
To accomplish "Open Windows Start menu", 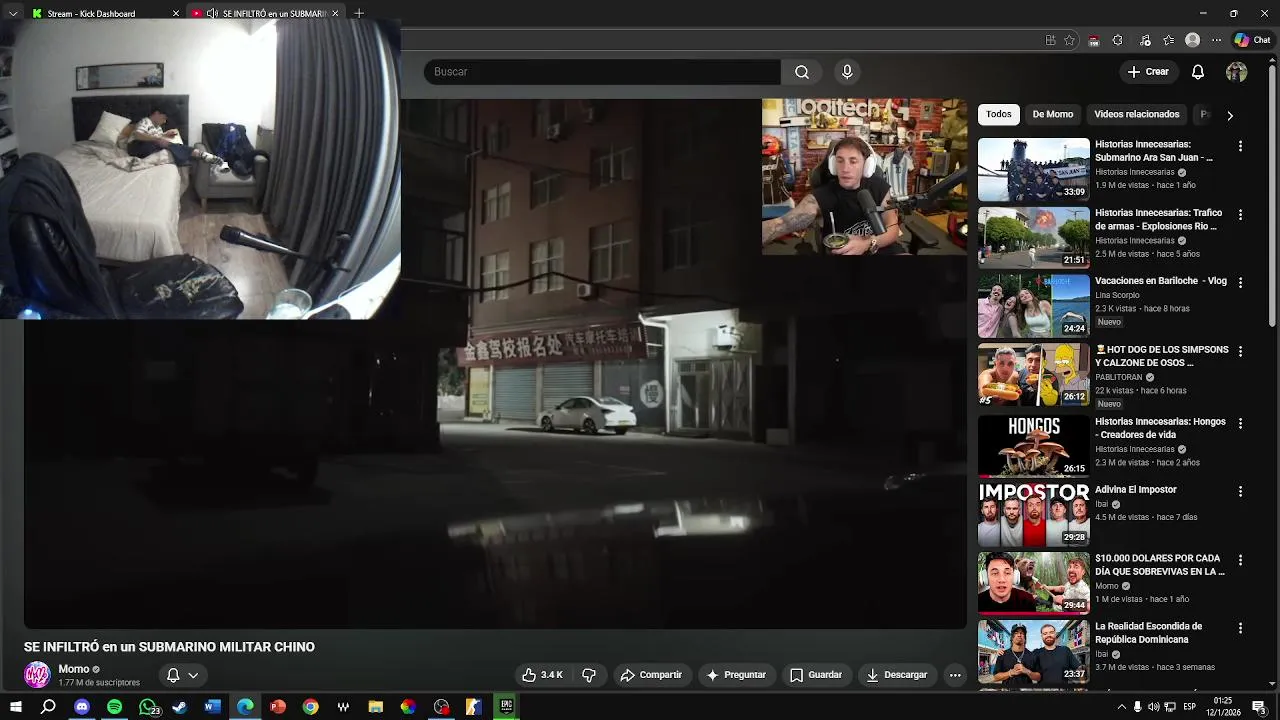I will pyautogui.click(x=15, y=707).
